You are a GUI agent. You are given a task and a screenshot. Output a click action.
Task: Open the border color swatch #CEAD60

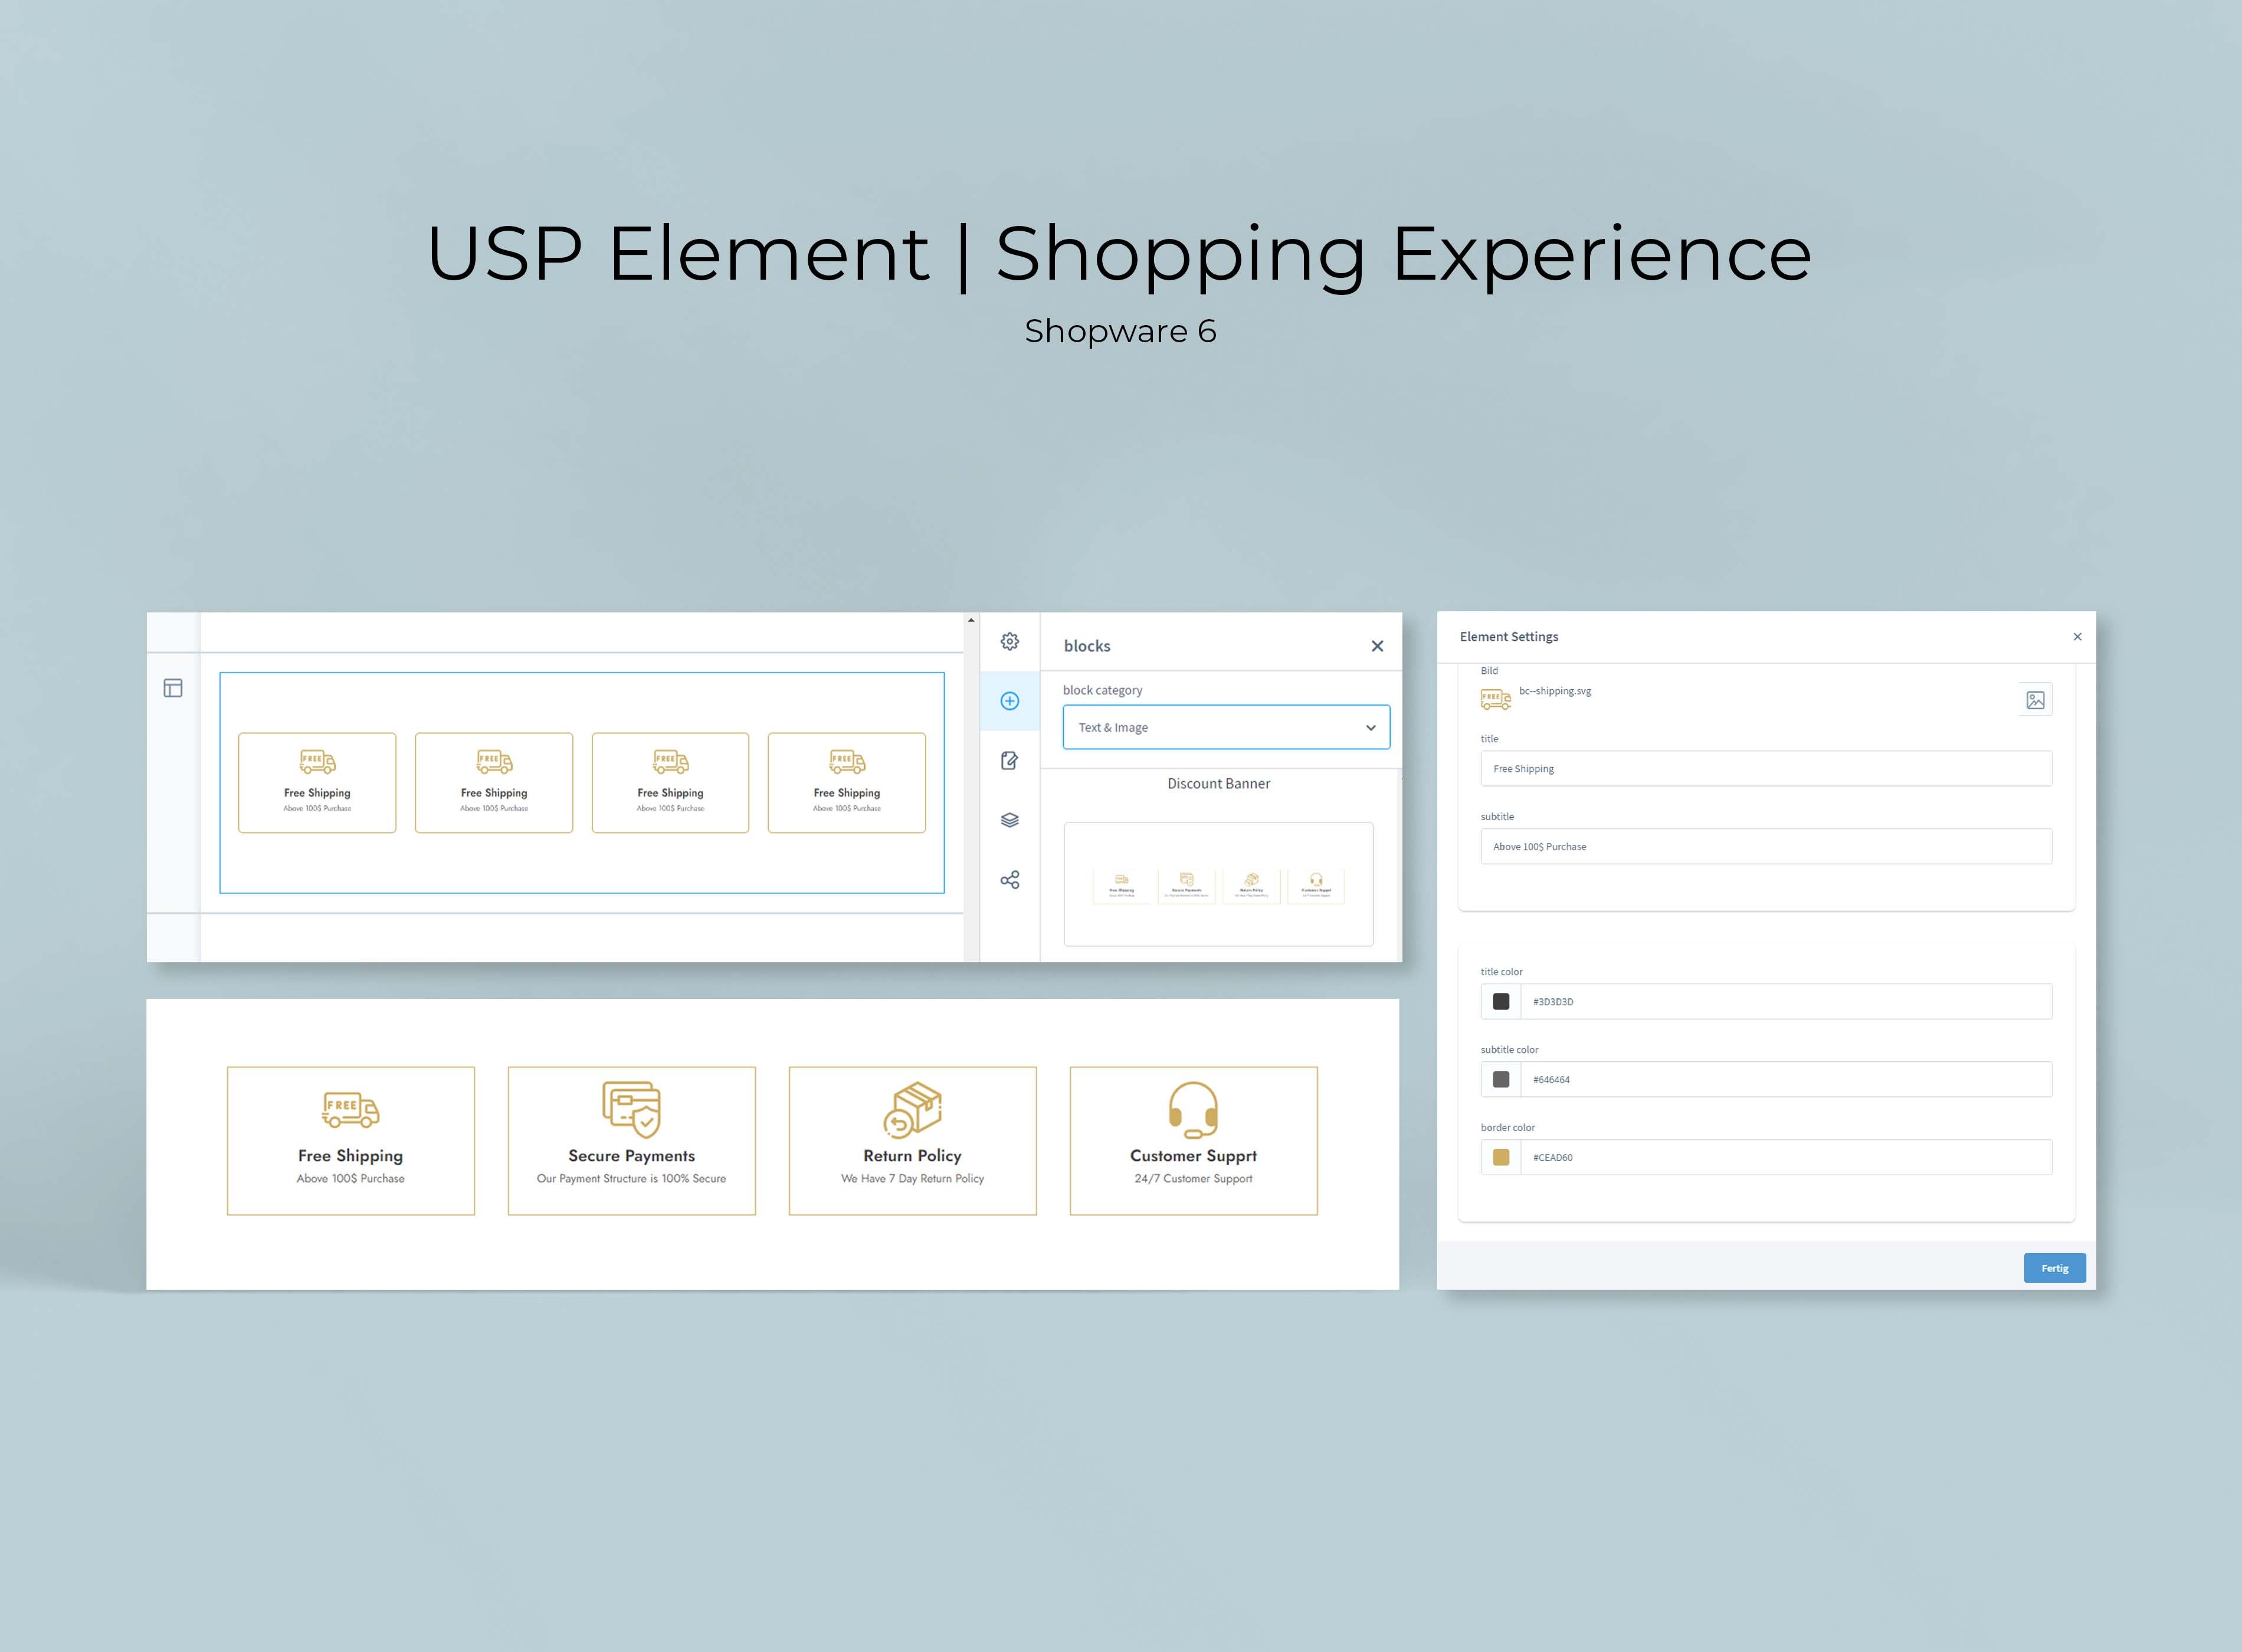point(1501,1158)
